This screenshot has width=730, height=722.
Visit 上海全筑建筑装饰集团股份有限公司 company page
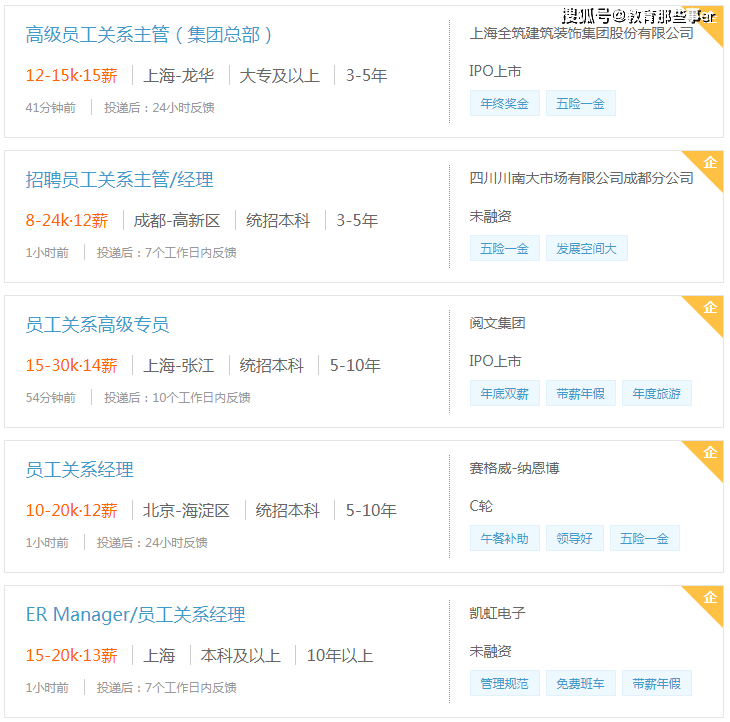click(x=581, y=33)
